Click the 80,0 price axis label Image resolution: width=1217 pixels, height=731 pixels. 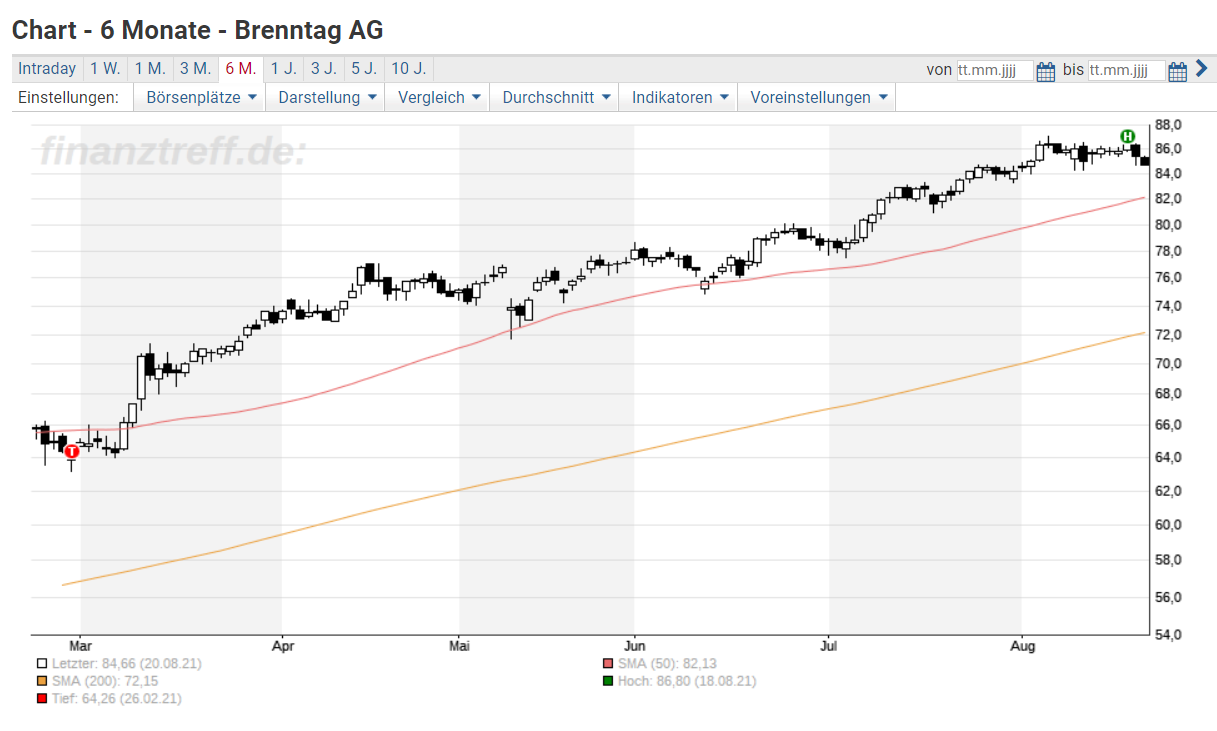click(1169, 224)
